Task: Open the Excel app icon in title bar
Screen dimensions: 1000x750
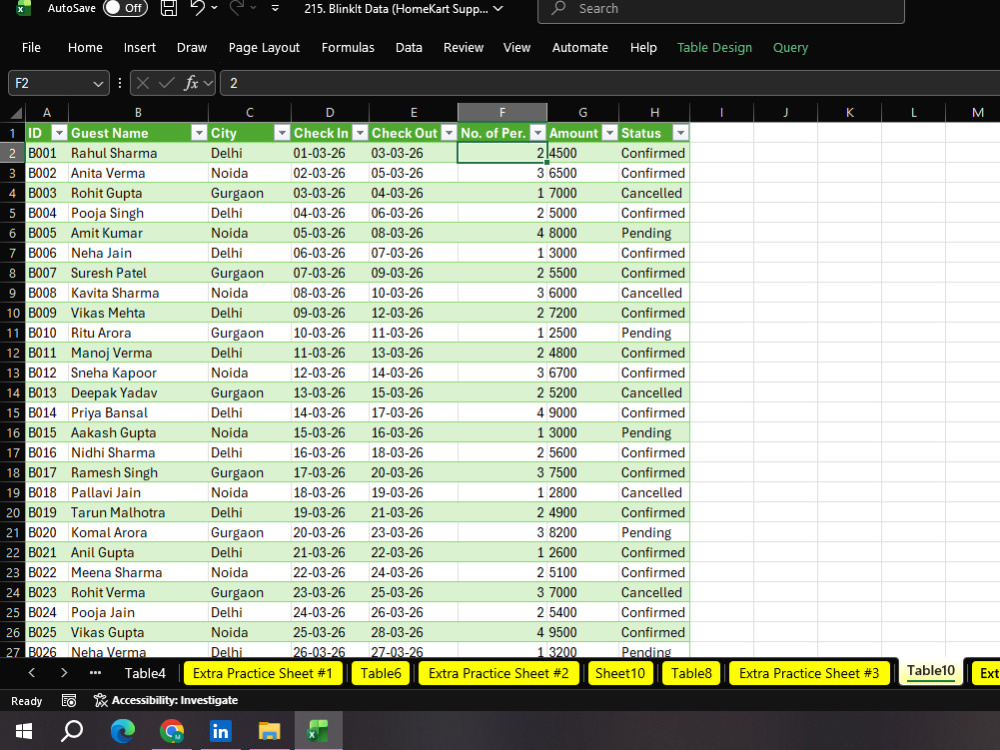Action: [24, 8]
